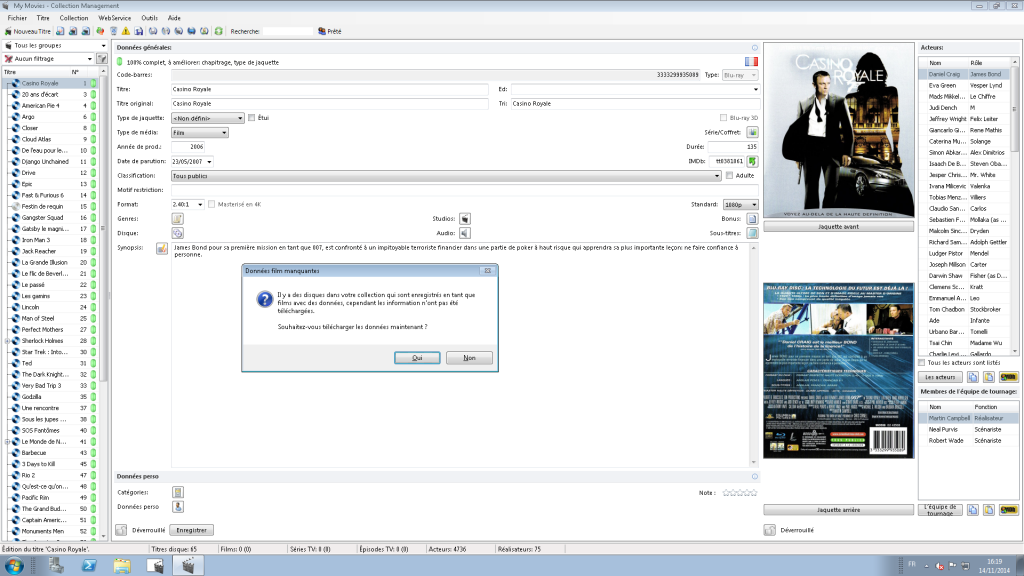Click the Jaquette avant button

[x=839, y=227]
